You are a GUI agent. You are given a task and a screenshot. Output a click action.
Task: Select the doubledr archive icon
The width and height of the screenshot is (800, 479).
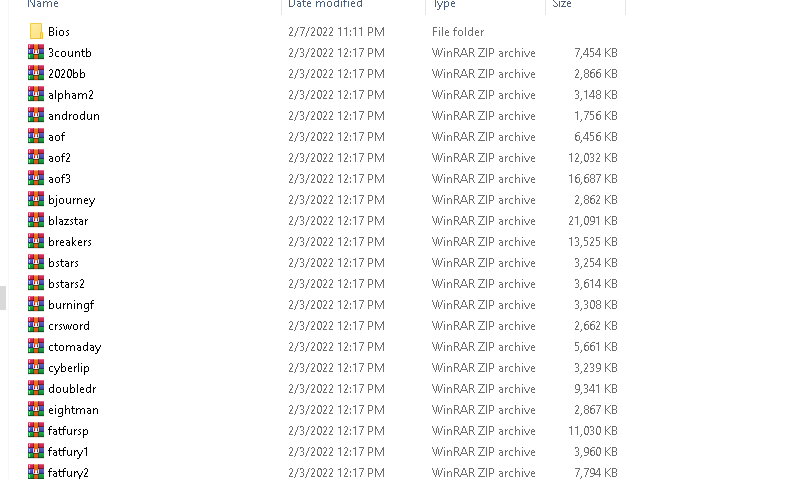[x=36, y=388]
